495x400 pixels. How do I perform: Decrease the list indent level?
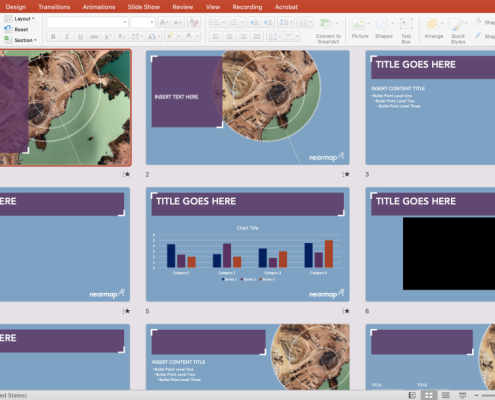(x=254, y=22)
